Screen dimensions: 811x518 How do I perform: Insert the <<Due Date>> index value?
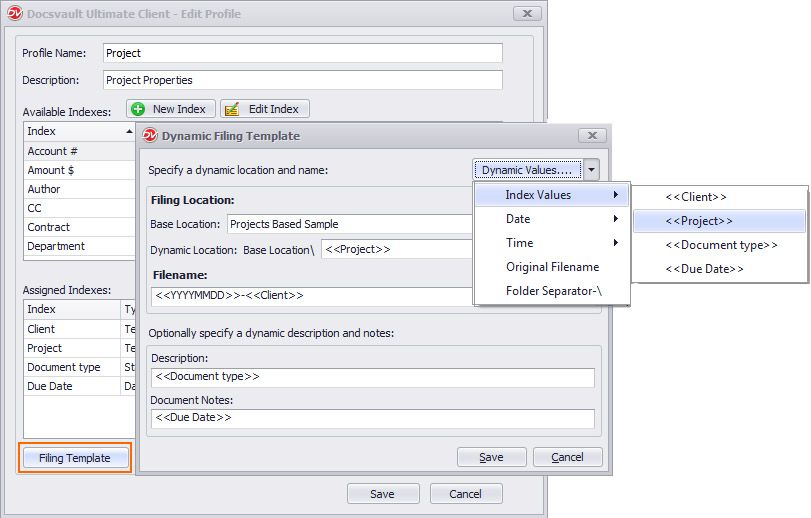pos(704,269)
